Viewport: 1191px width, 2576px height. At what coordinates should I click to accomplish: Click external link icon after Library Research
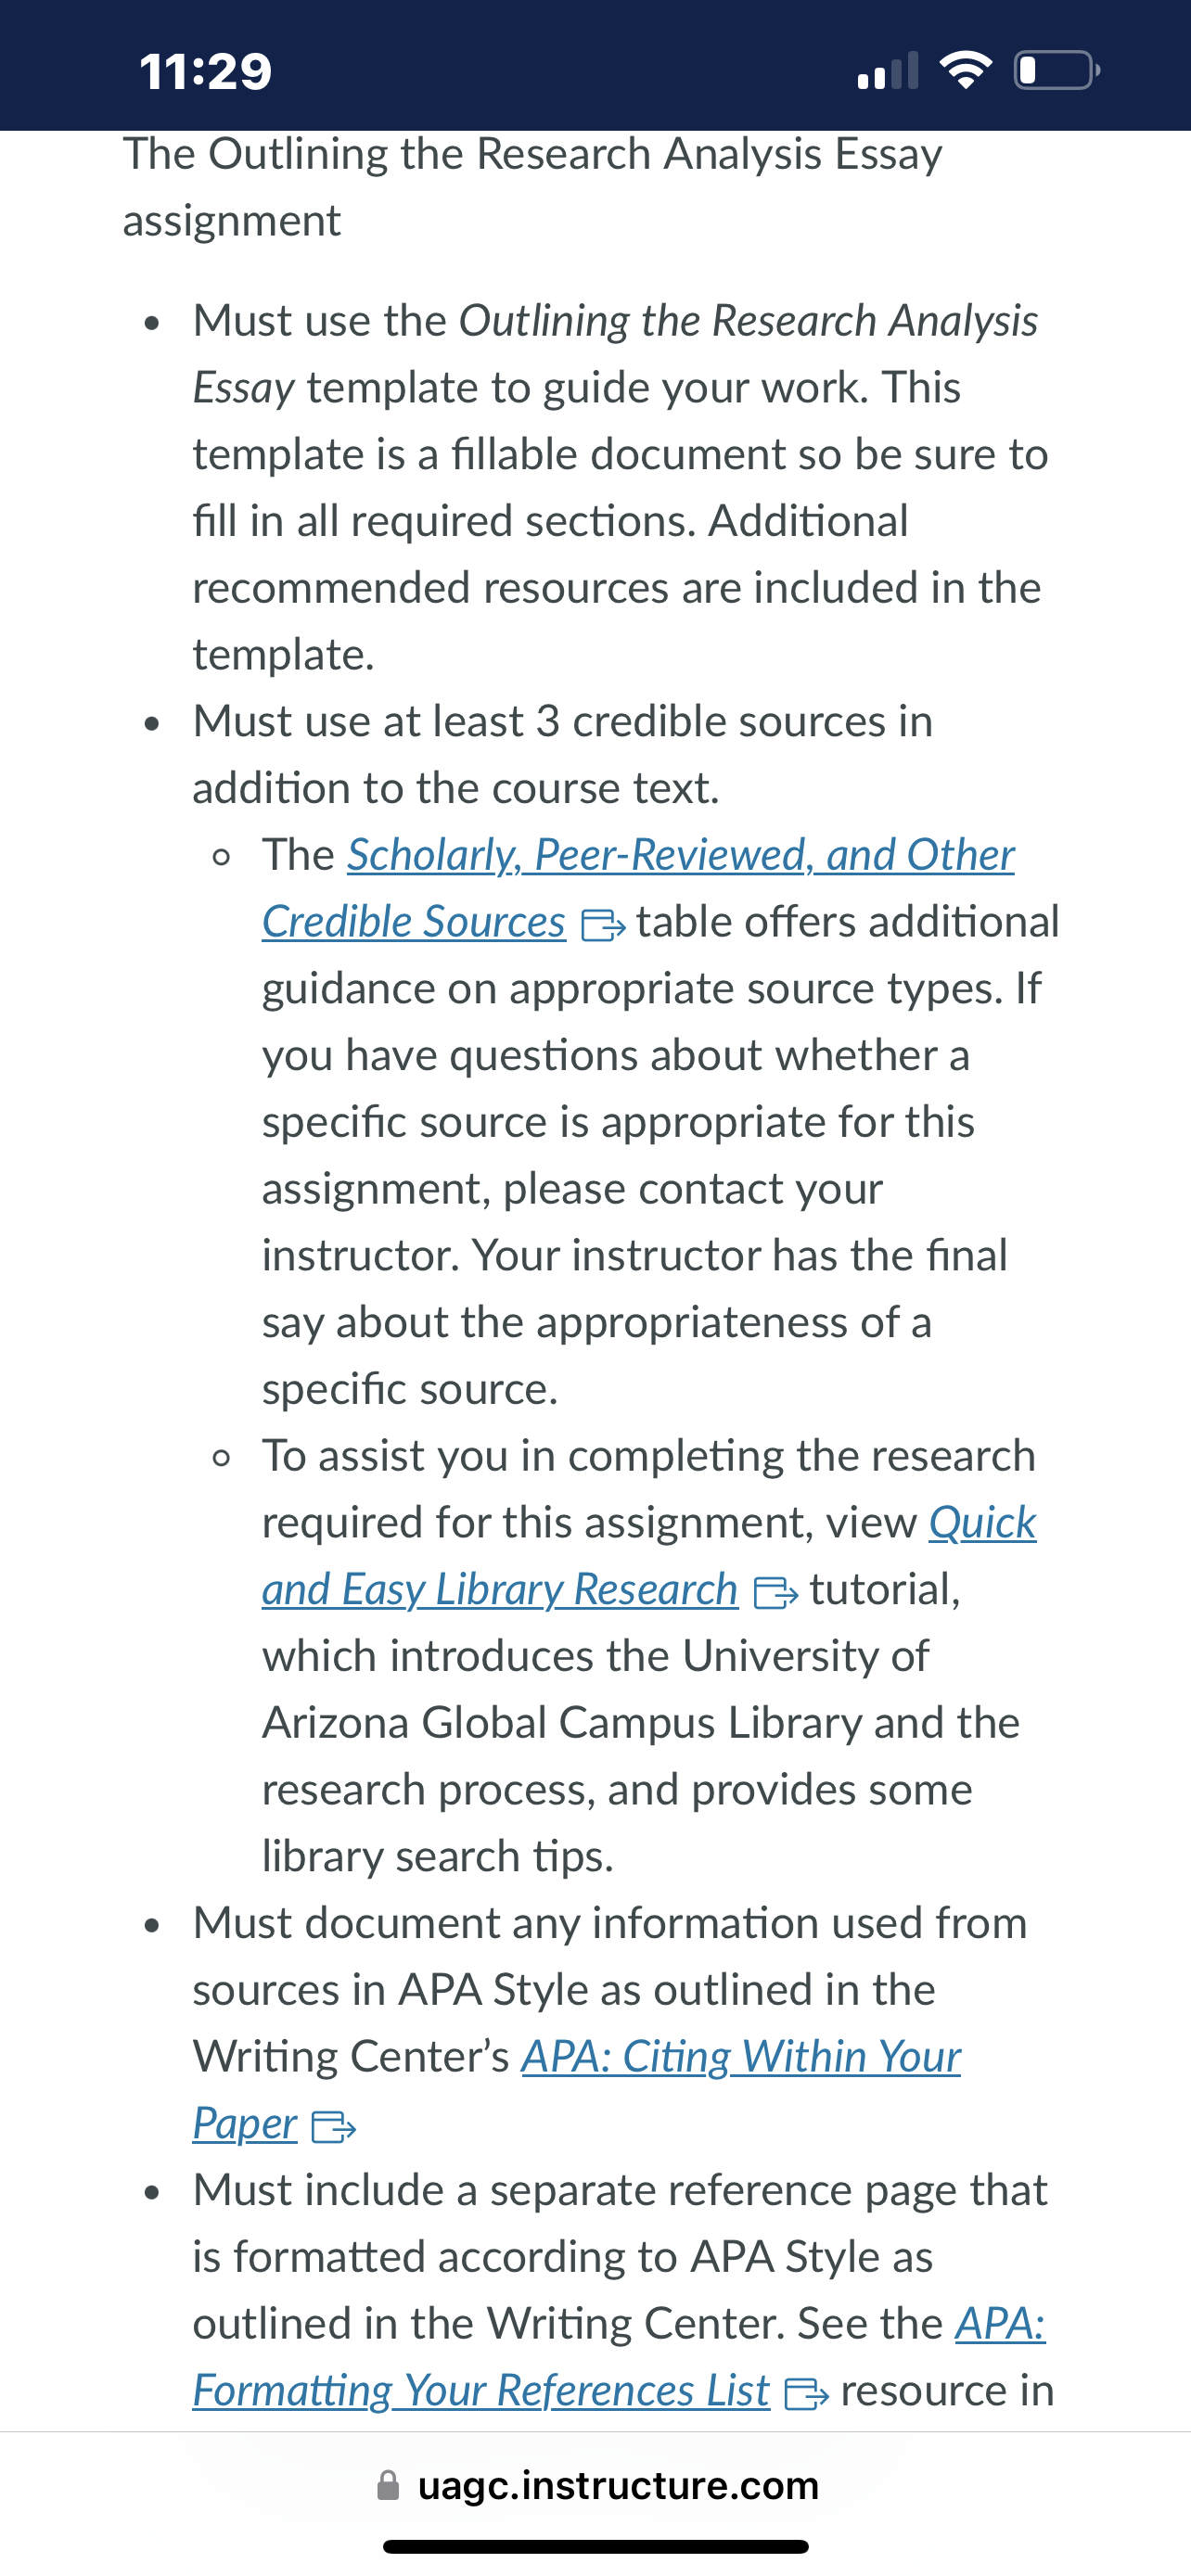coord(776,1592)
